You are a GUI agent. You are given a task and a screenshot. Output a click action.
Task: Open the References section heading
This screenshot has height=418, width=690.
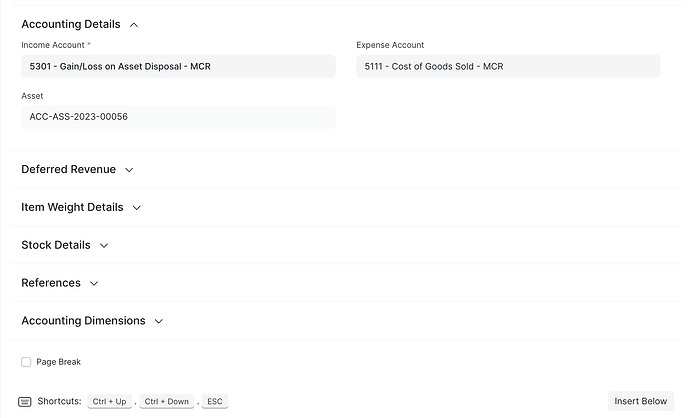pos(51,284)
